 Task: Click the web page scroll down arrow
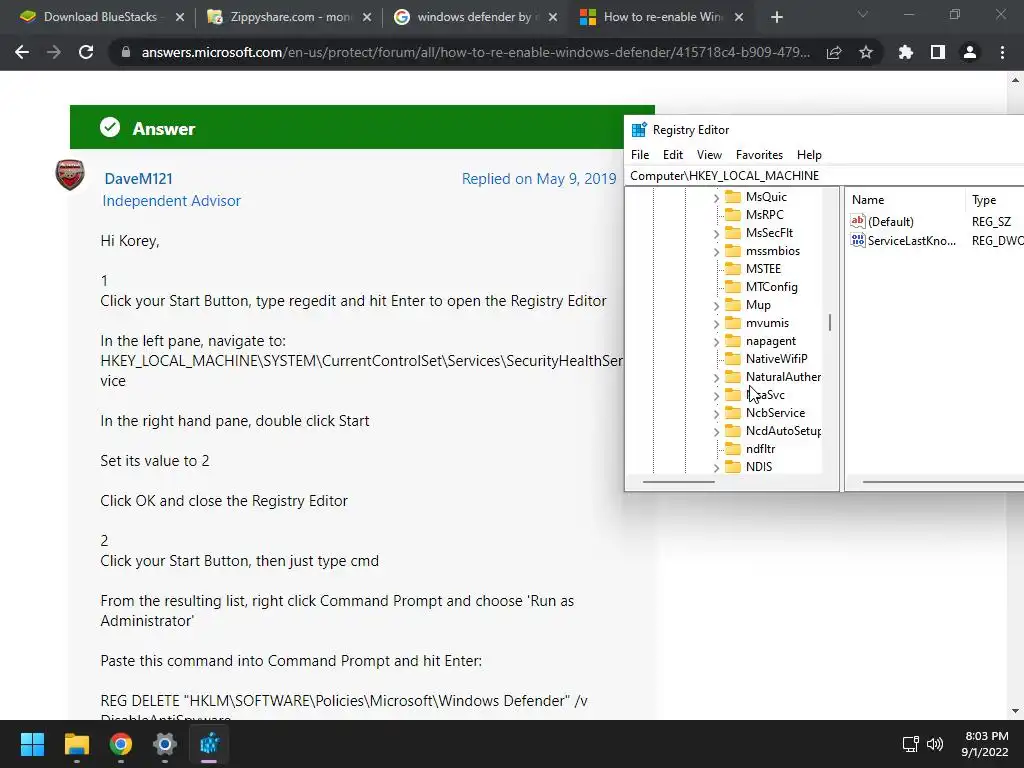pyautogui.click(x=1016, y=711)
